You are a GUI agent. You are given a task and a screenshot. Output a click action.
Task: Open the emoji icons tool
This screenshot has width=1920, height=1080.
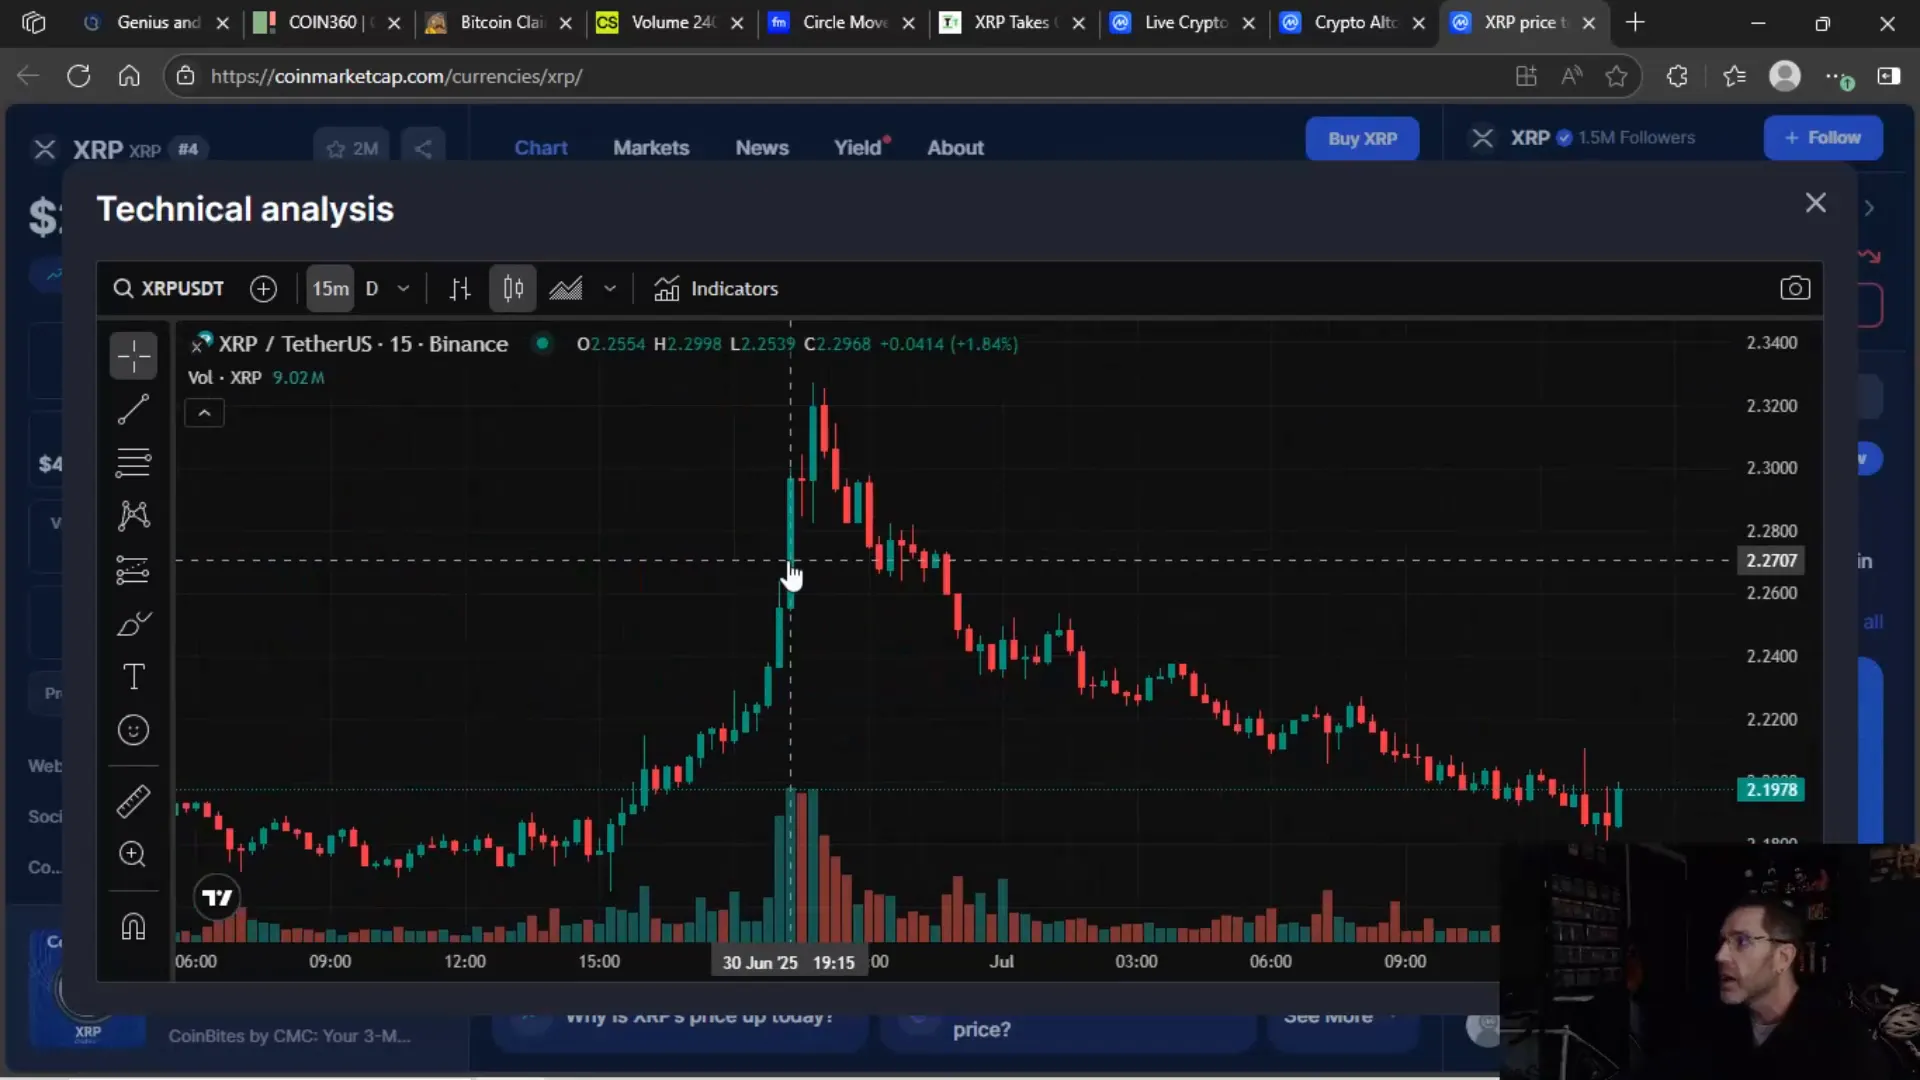tap(133, 730)
